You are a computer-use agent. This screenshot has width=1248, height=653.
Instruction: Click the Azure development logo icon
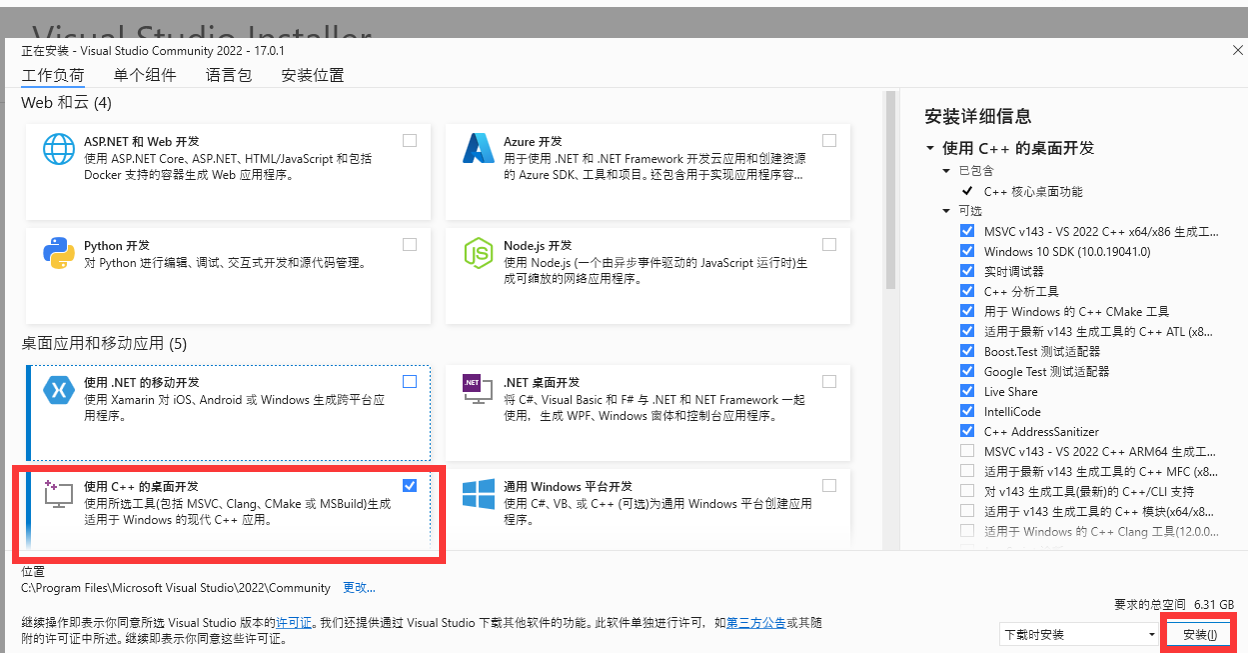click(478, 149)
